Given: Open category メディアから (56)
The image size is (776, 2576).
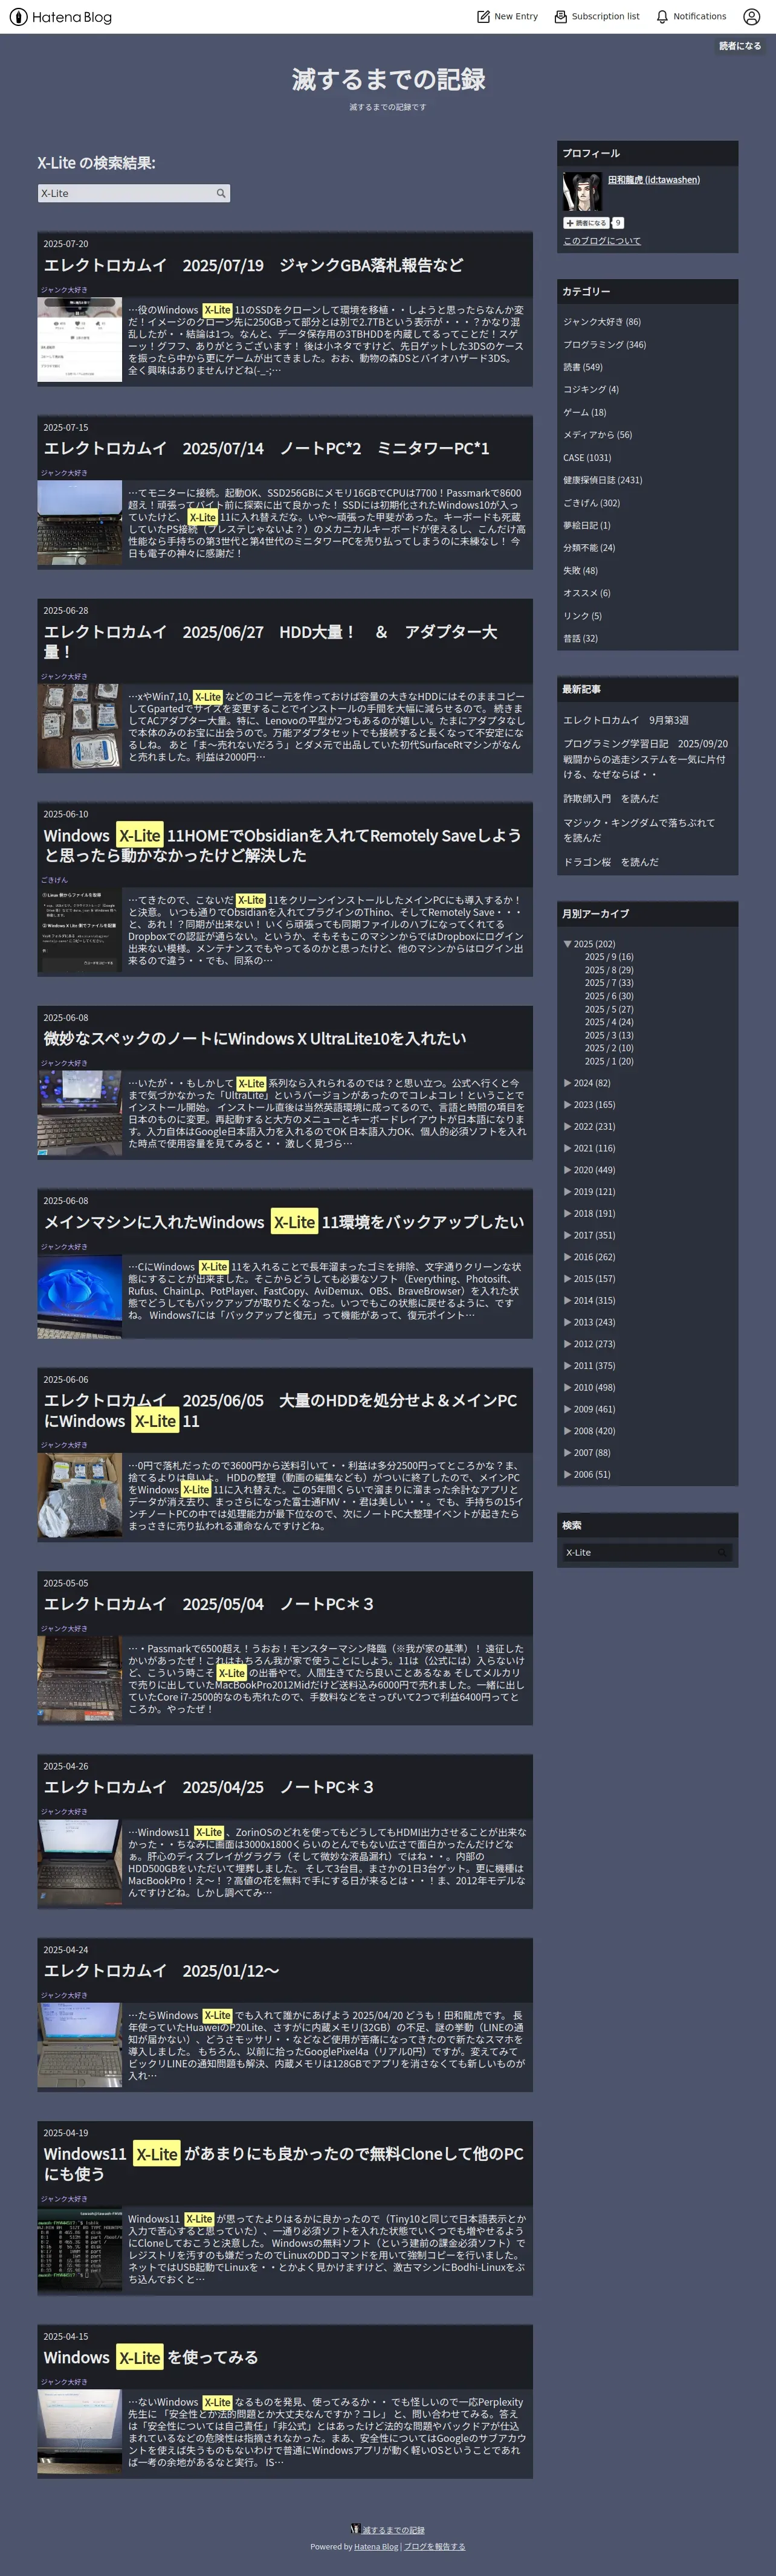Looking at the screenshot, I should coord(597,435).
